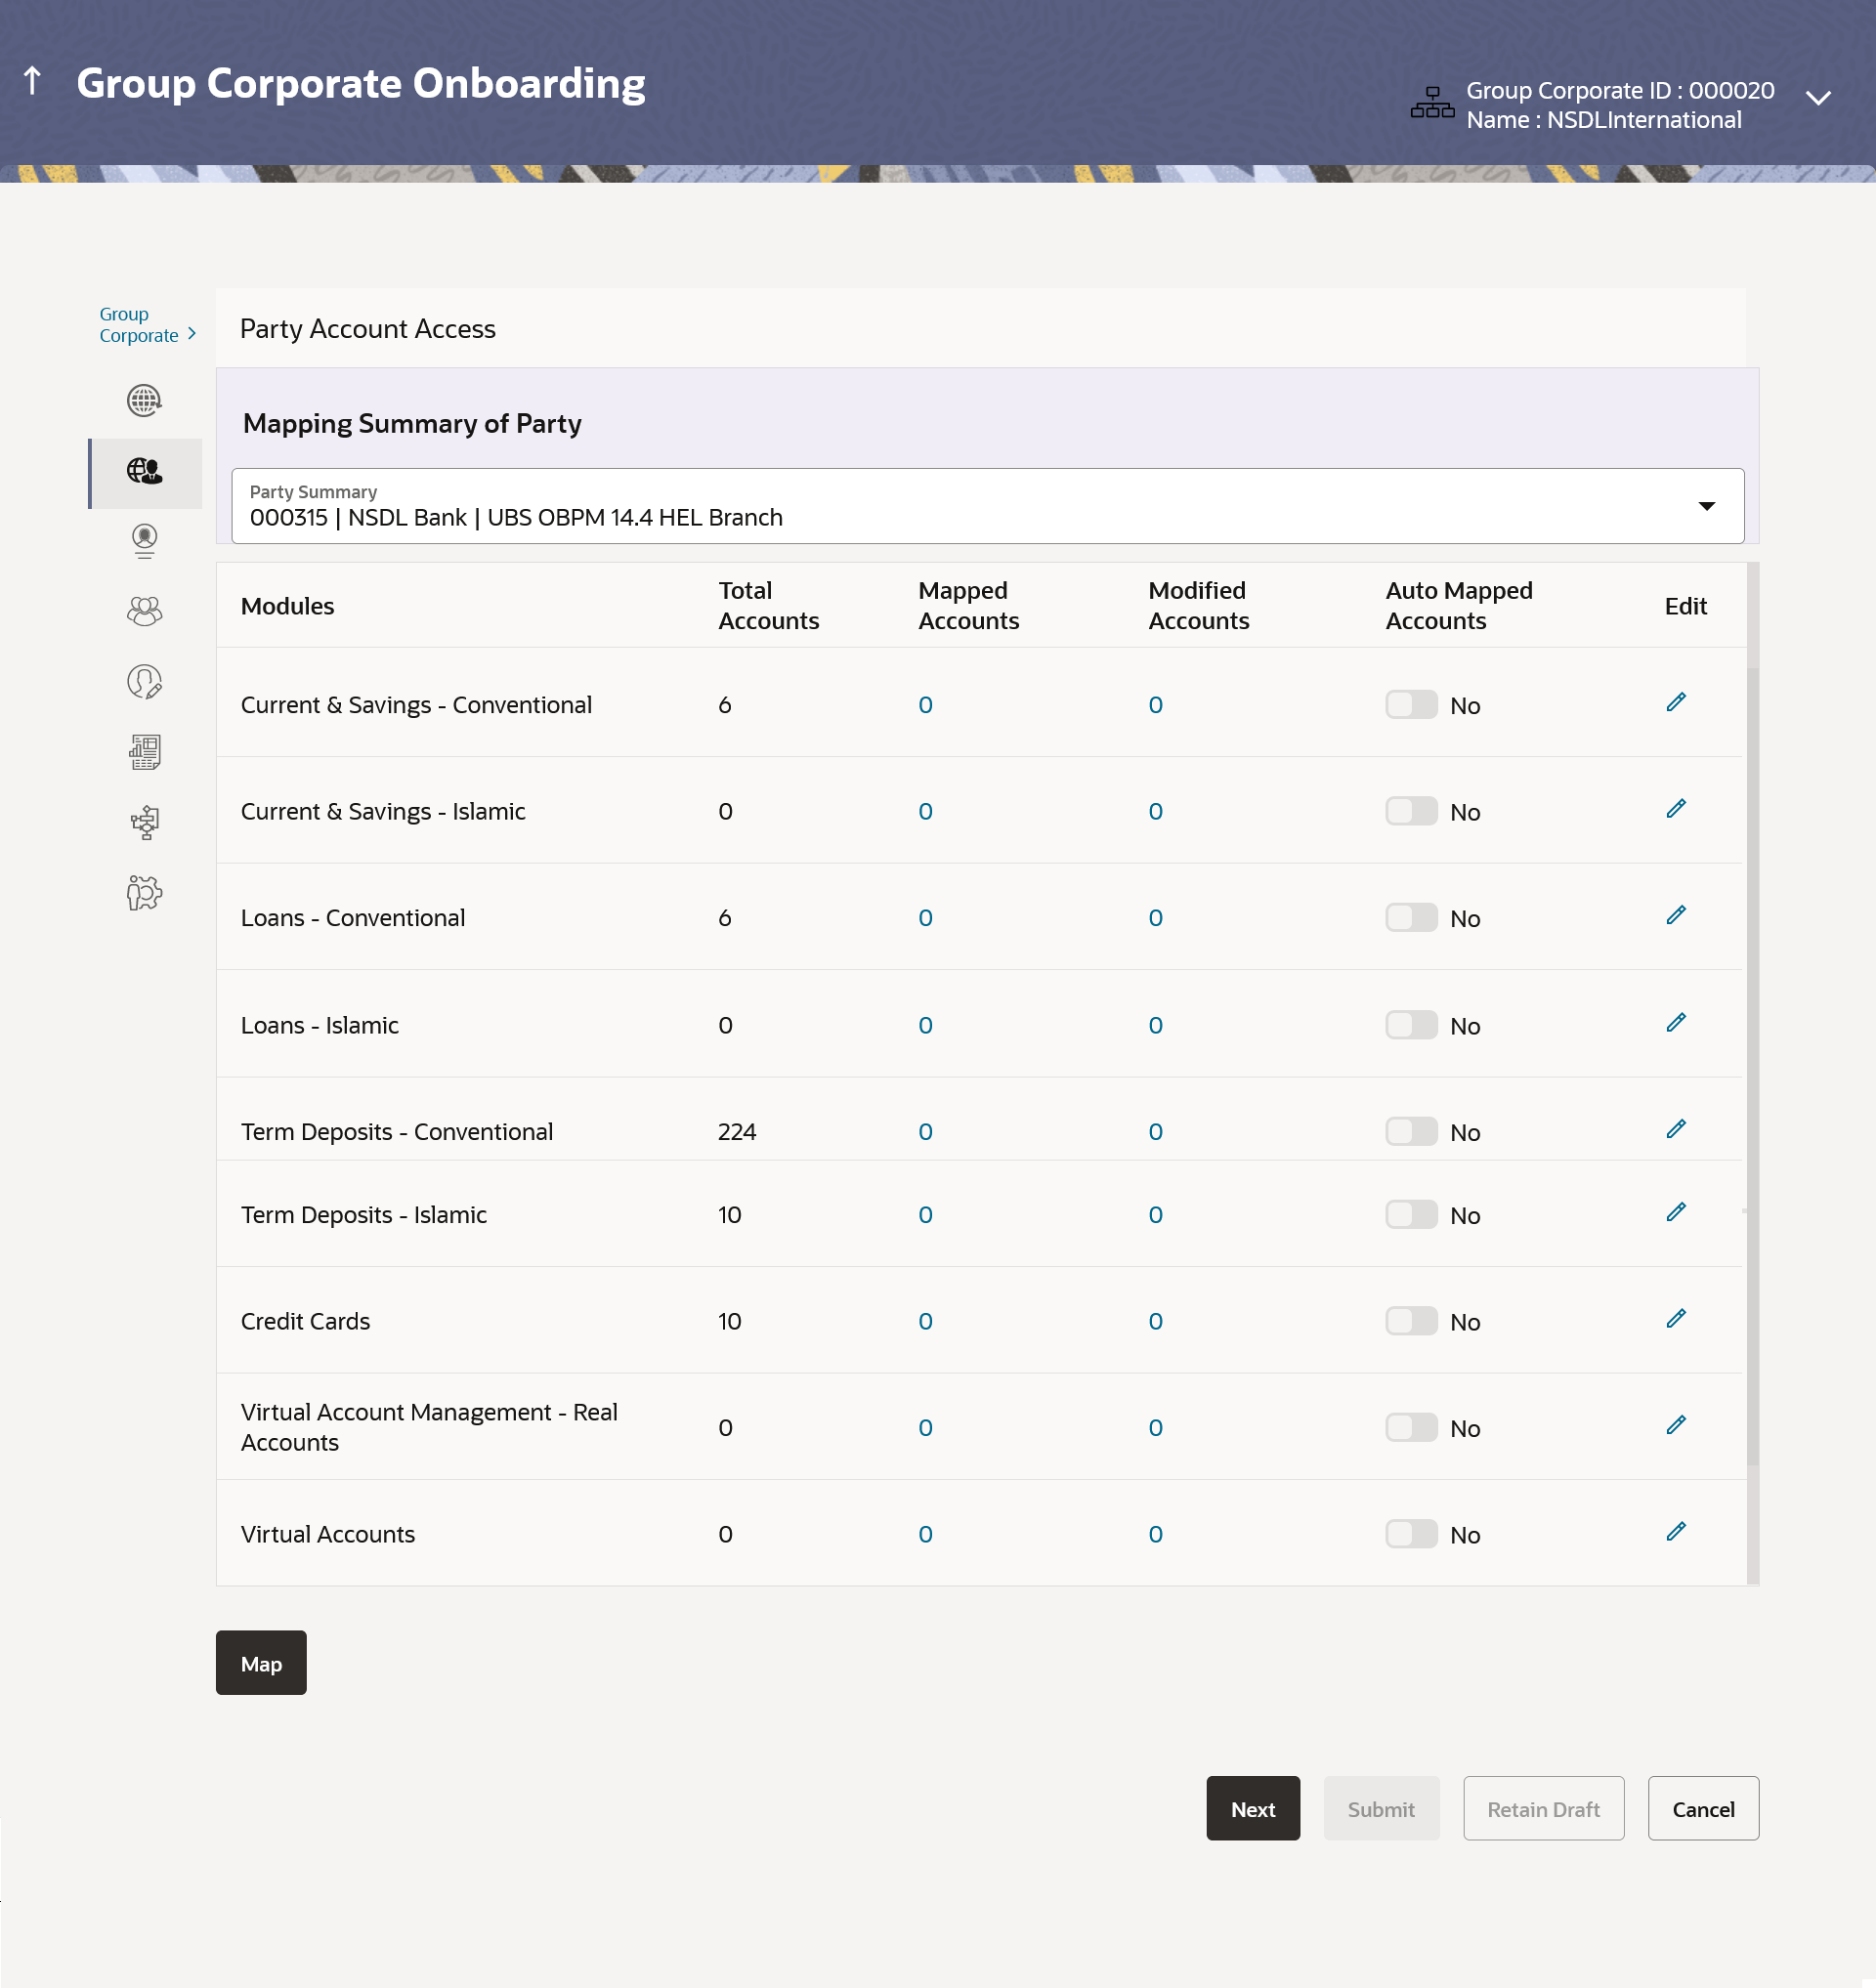
Task: Click the globe icon in sidebar
Action: [x=144, y=401]
